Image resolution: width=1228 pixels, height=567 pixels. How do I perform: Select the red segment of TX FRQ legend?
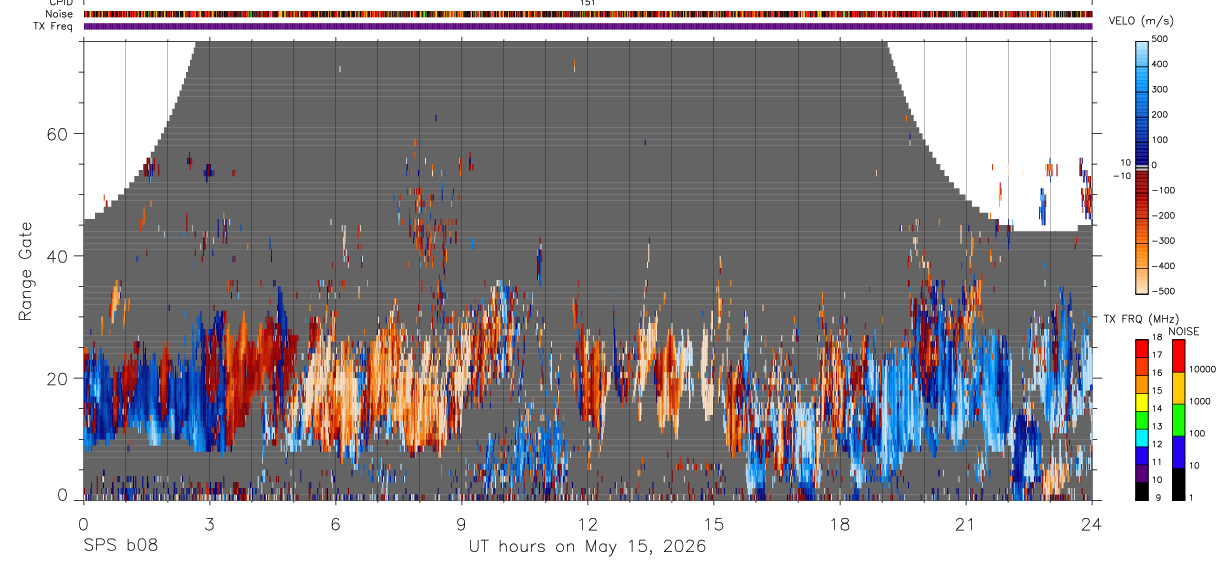1142,349
